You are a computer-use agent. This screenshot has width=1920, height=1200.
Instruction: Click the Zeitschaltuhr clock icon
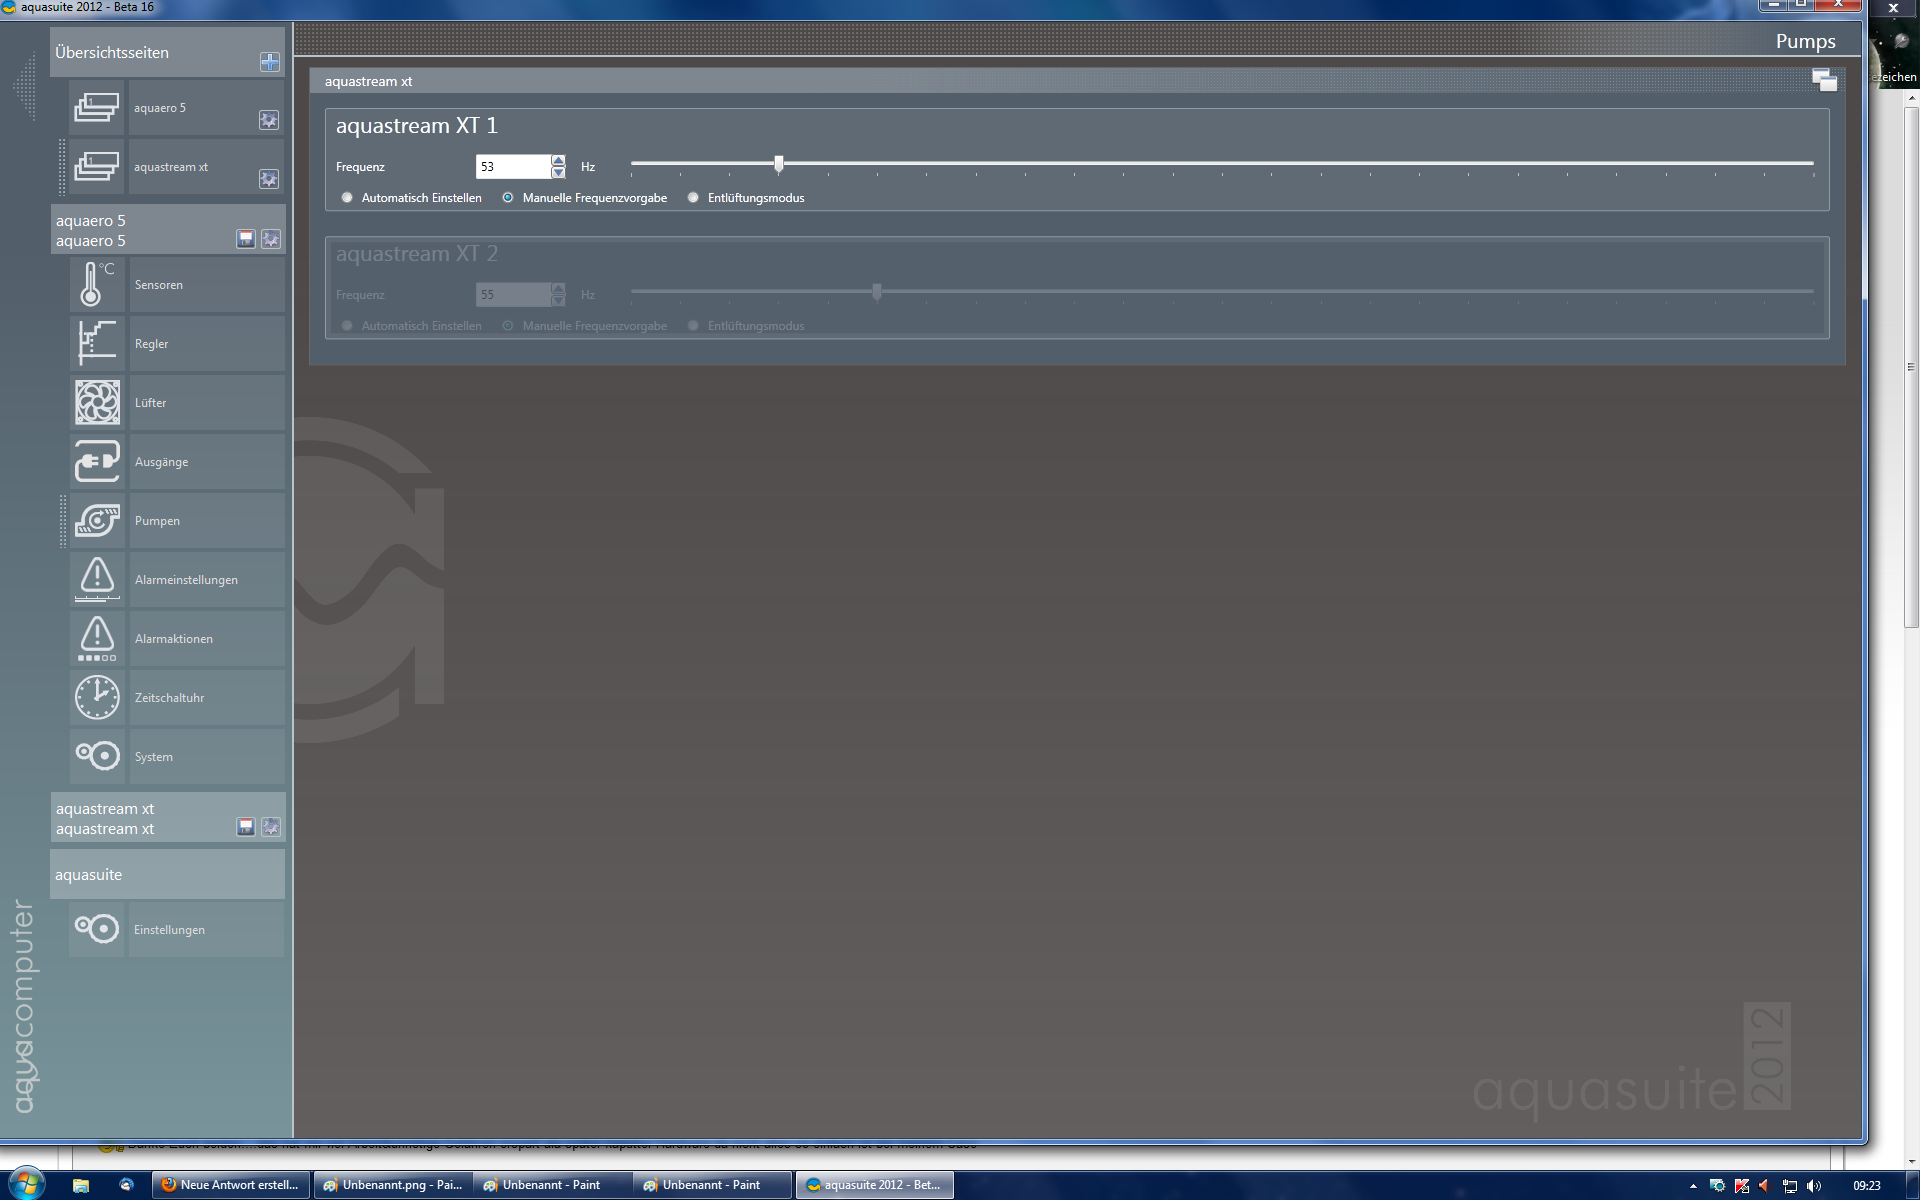(x=97, y=698)
